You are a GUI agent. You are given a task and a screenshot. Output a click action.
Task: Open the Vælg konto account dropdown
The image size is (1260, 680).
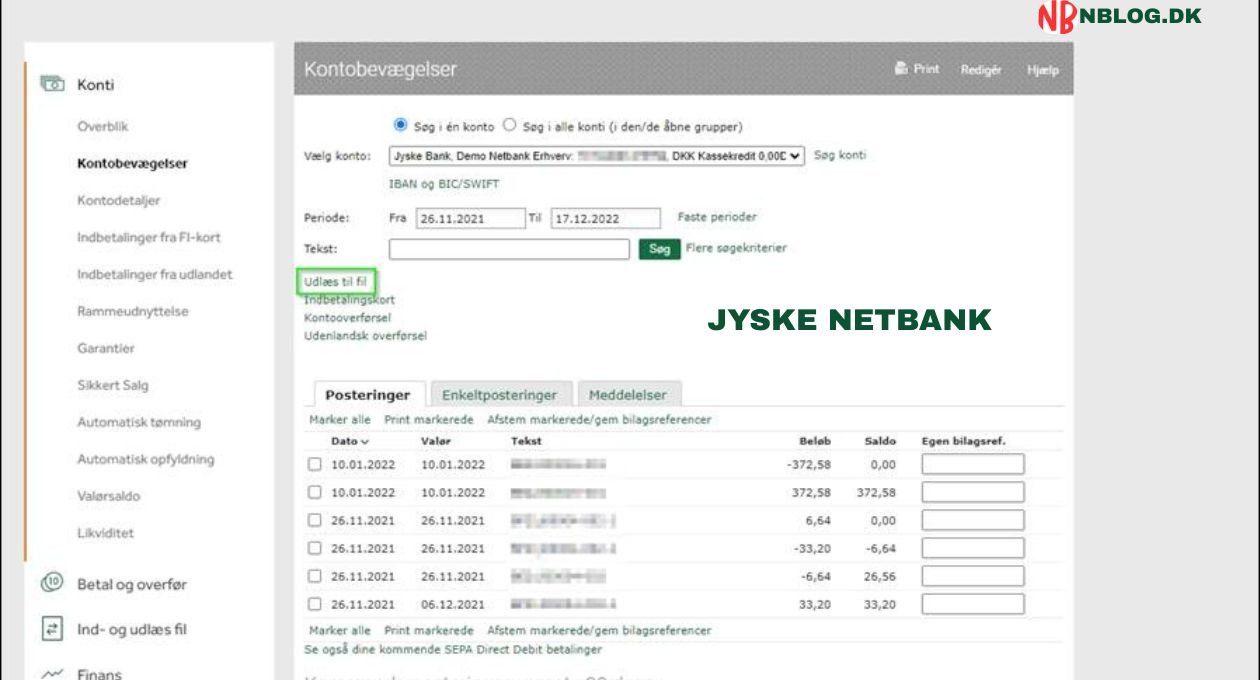pos(596,156)
